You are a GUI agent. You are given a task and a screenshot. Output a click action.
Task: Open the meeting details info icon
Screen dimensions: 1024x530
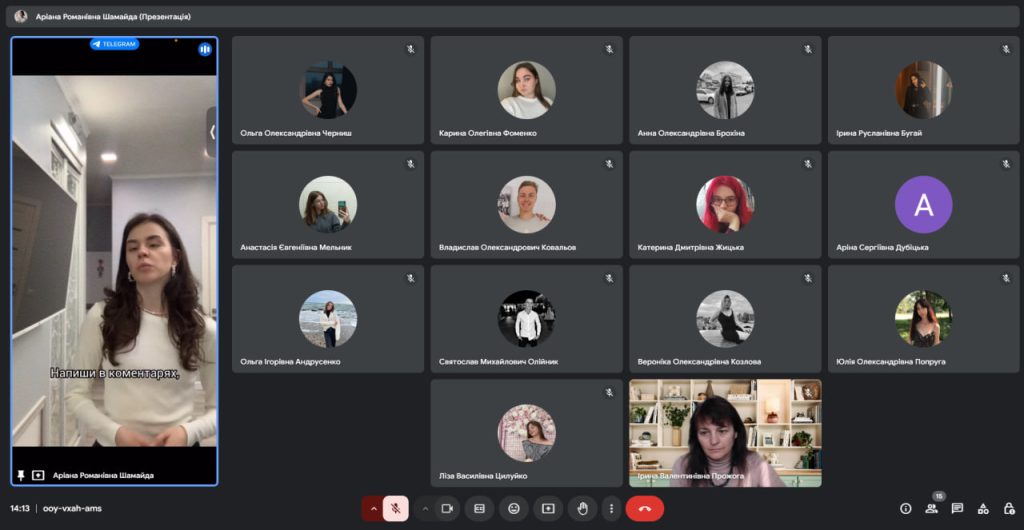tap(906, 508)
